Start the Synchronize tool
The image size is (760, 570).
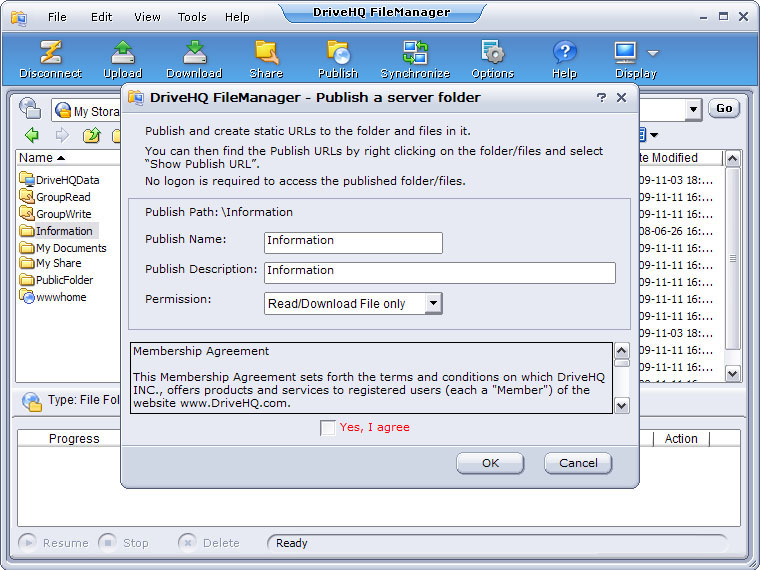(415, 59)
